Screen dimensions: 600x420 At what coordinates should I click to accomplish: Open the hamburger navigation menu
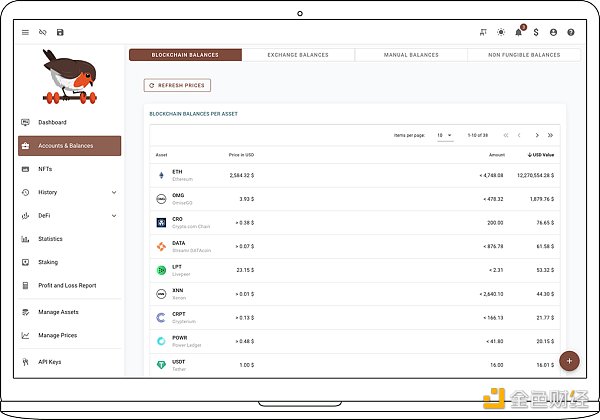[x=26, y=32]
